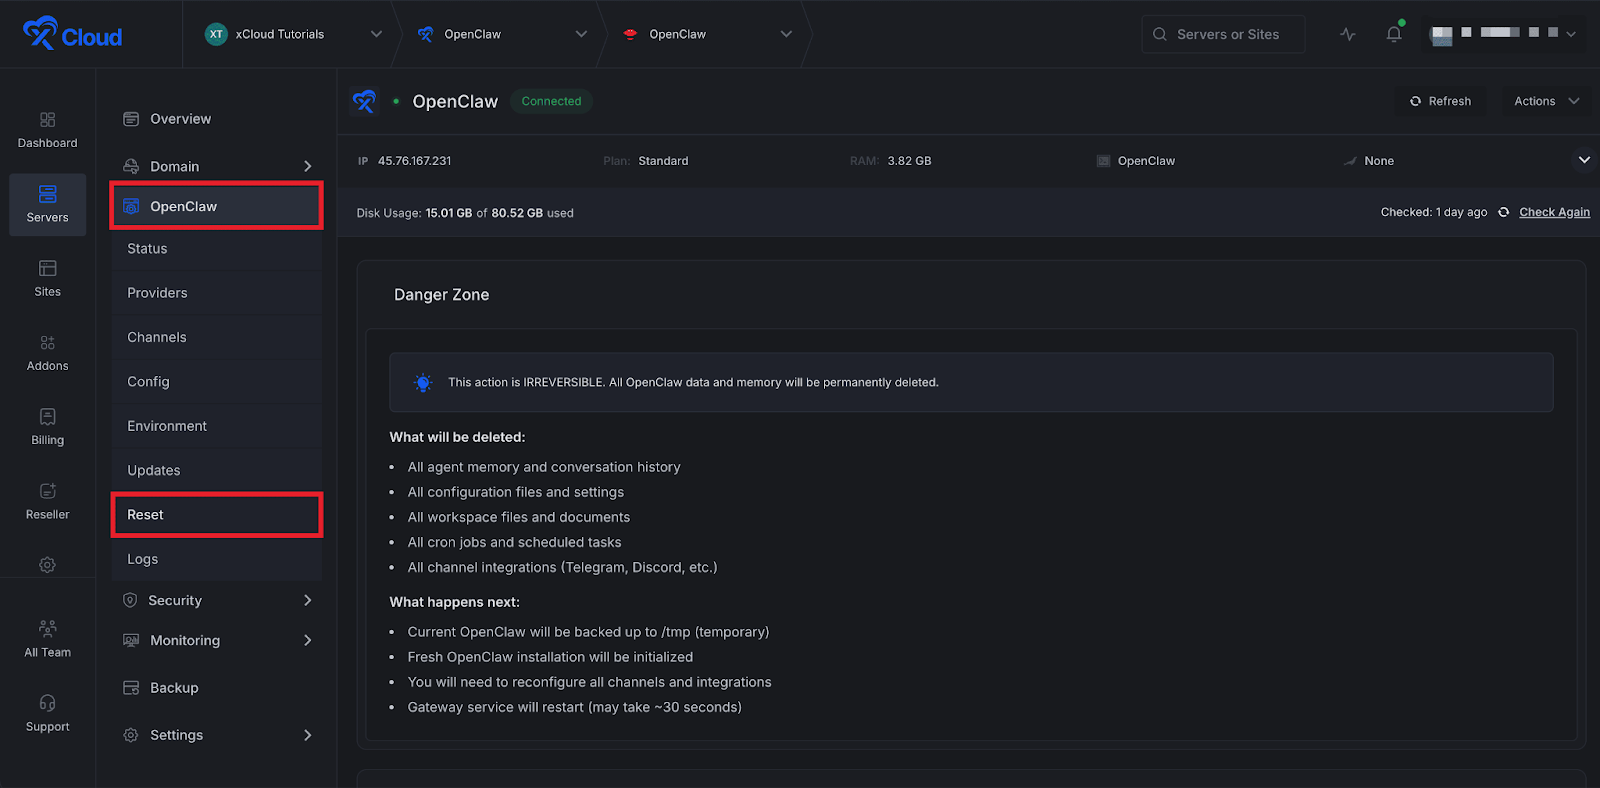1600x788 pixels.
Task: Click the activity pulse icon in header
Action: click(1348, 34)
